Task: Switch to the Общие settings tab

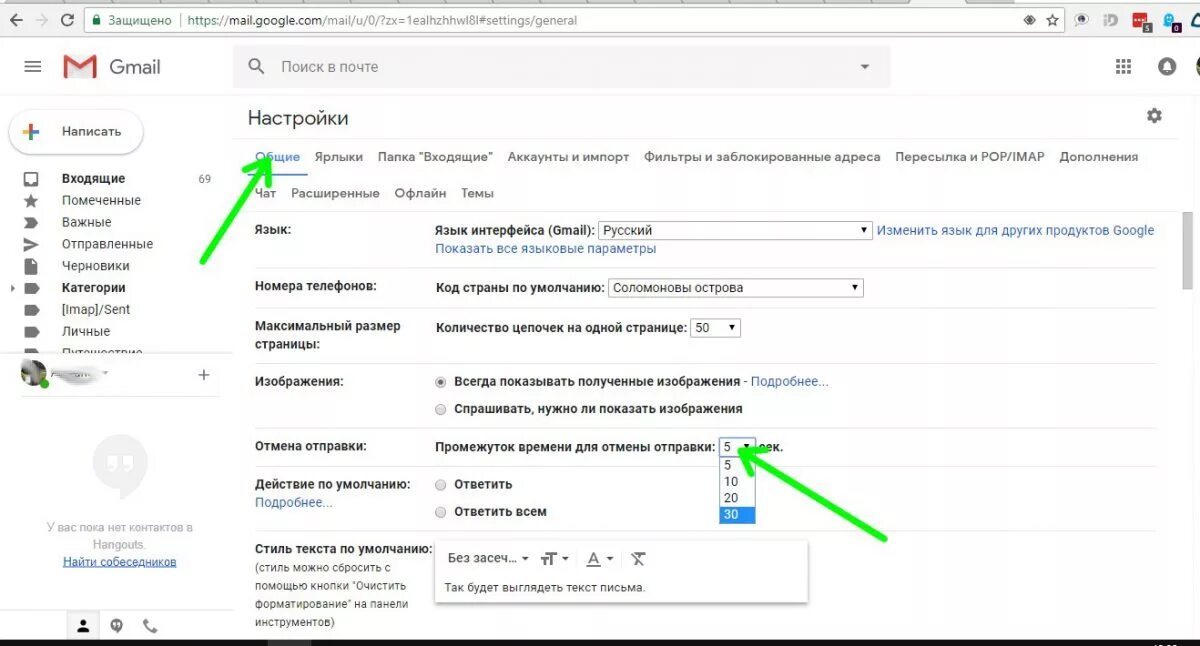Action: coord(277,157)
